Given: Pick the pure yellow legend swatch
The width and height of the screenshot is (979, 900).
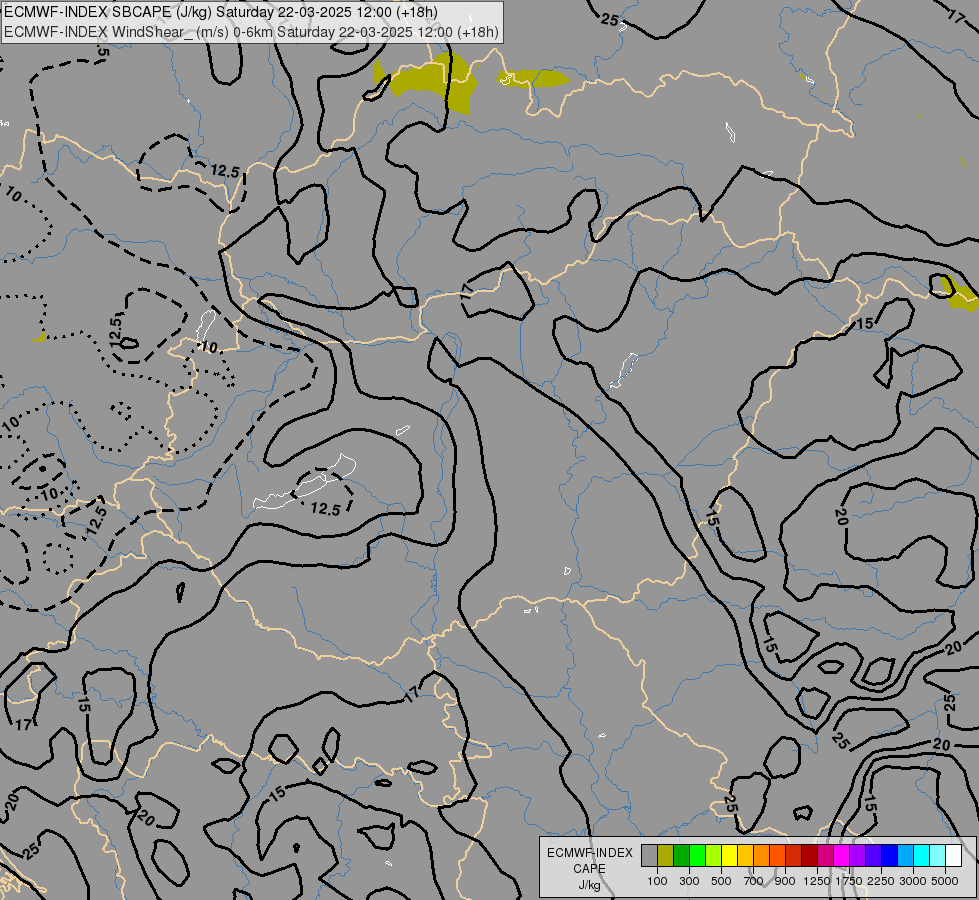Looking at the screenshot, I should [x=729, y=855].
